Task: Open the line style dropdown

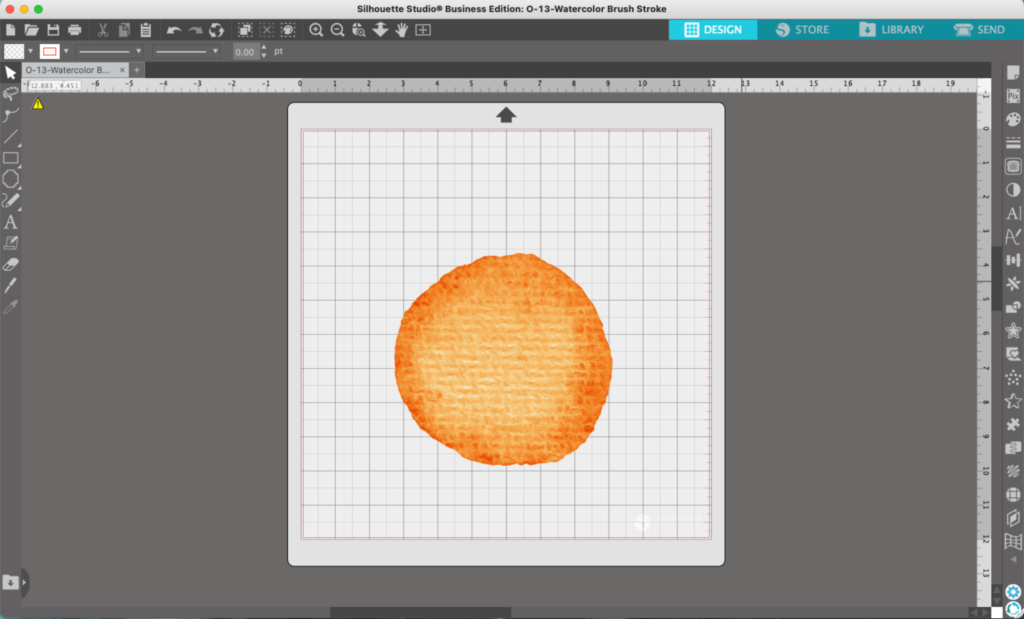Action: click(109, 51)
